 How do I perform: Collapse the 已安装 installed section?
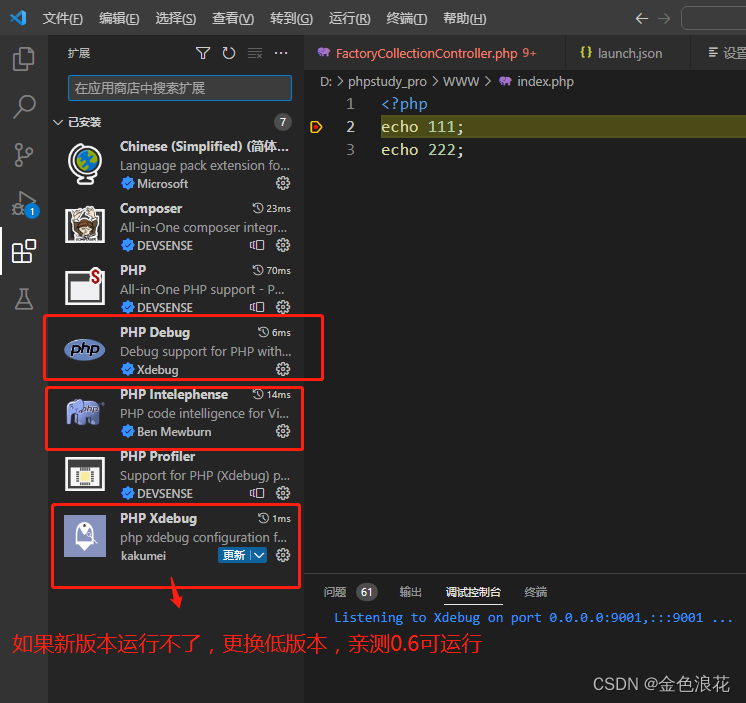[58, 122]
